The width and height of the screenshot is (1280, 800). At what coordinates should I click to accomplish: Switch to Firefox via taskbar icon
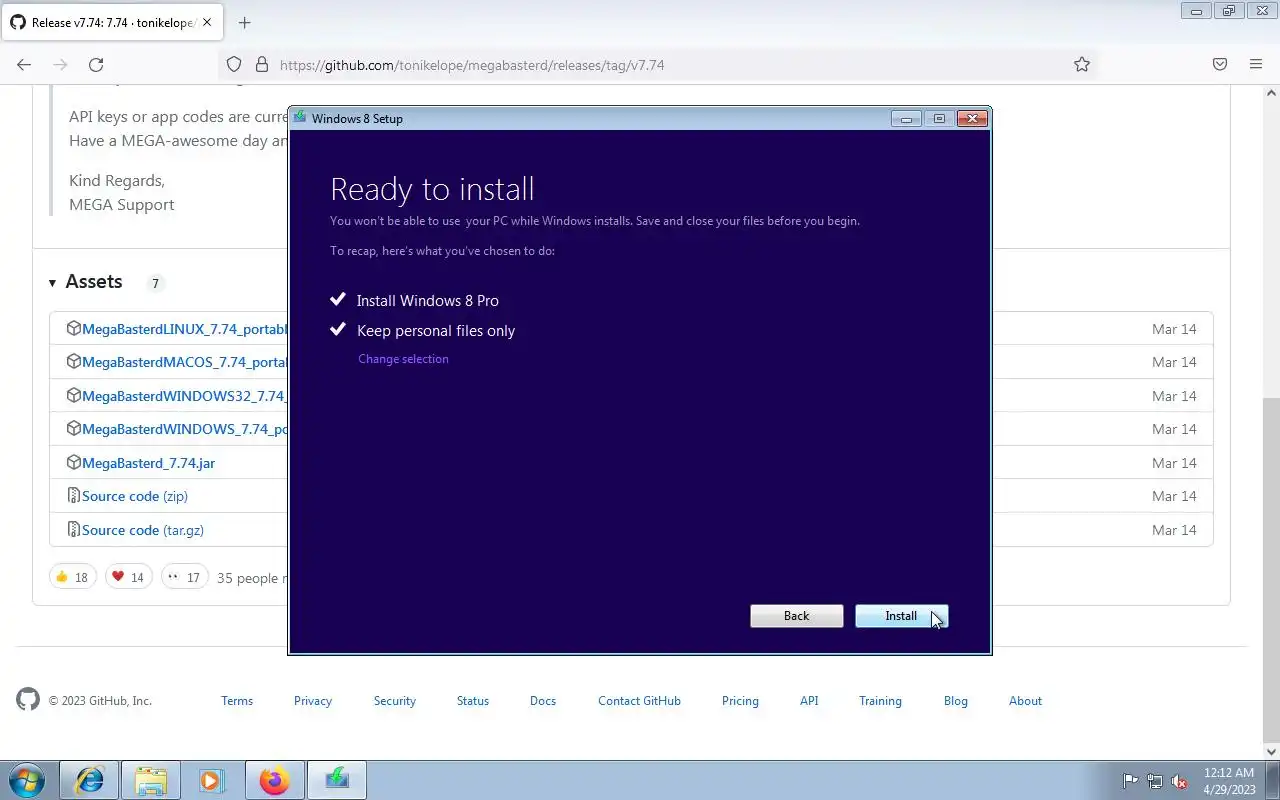point(274,780)
